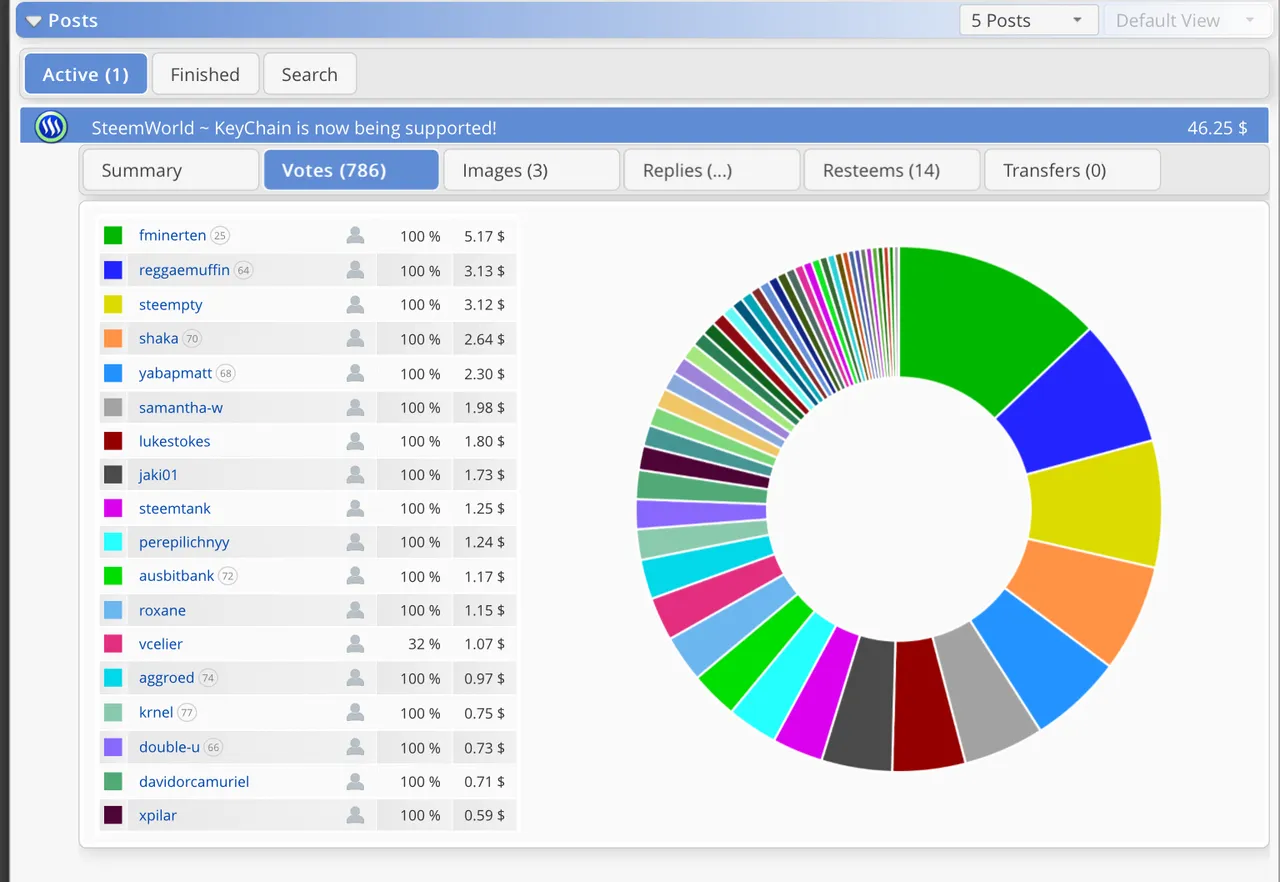
Task: Click the profile icon in yabapmatt row
Action: click(355, 373)
